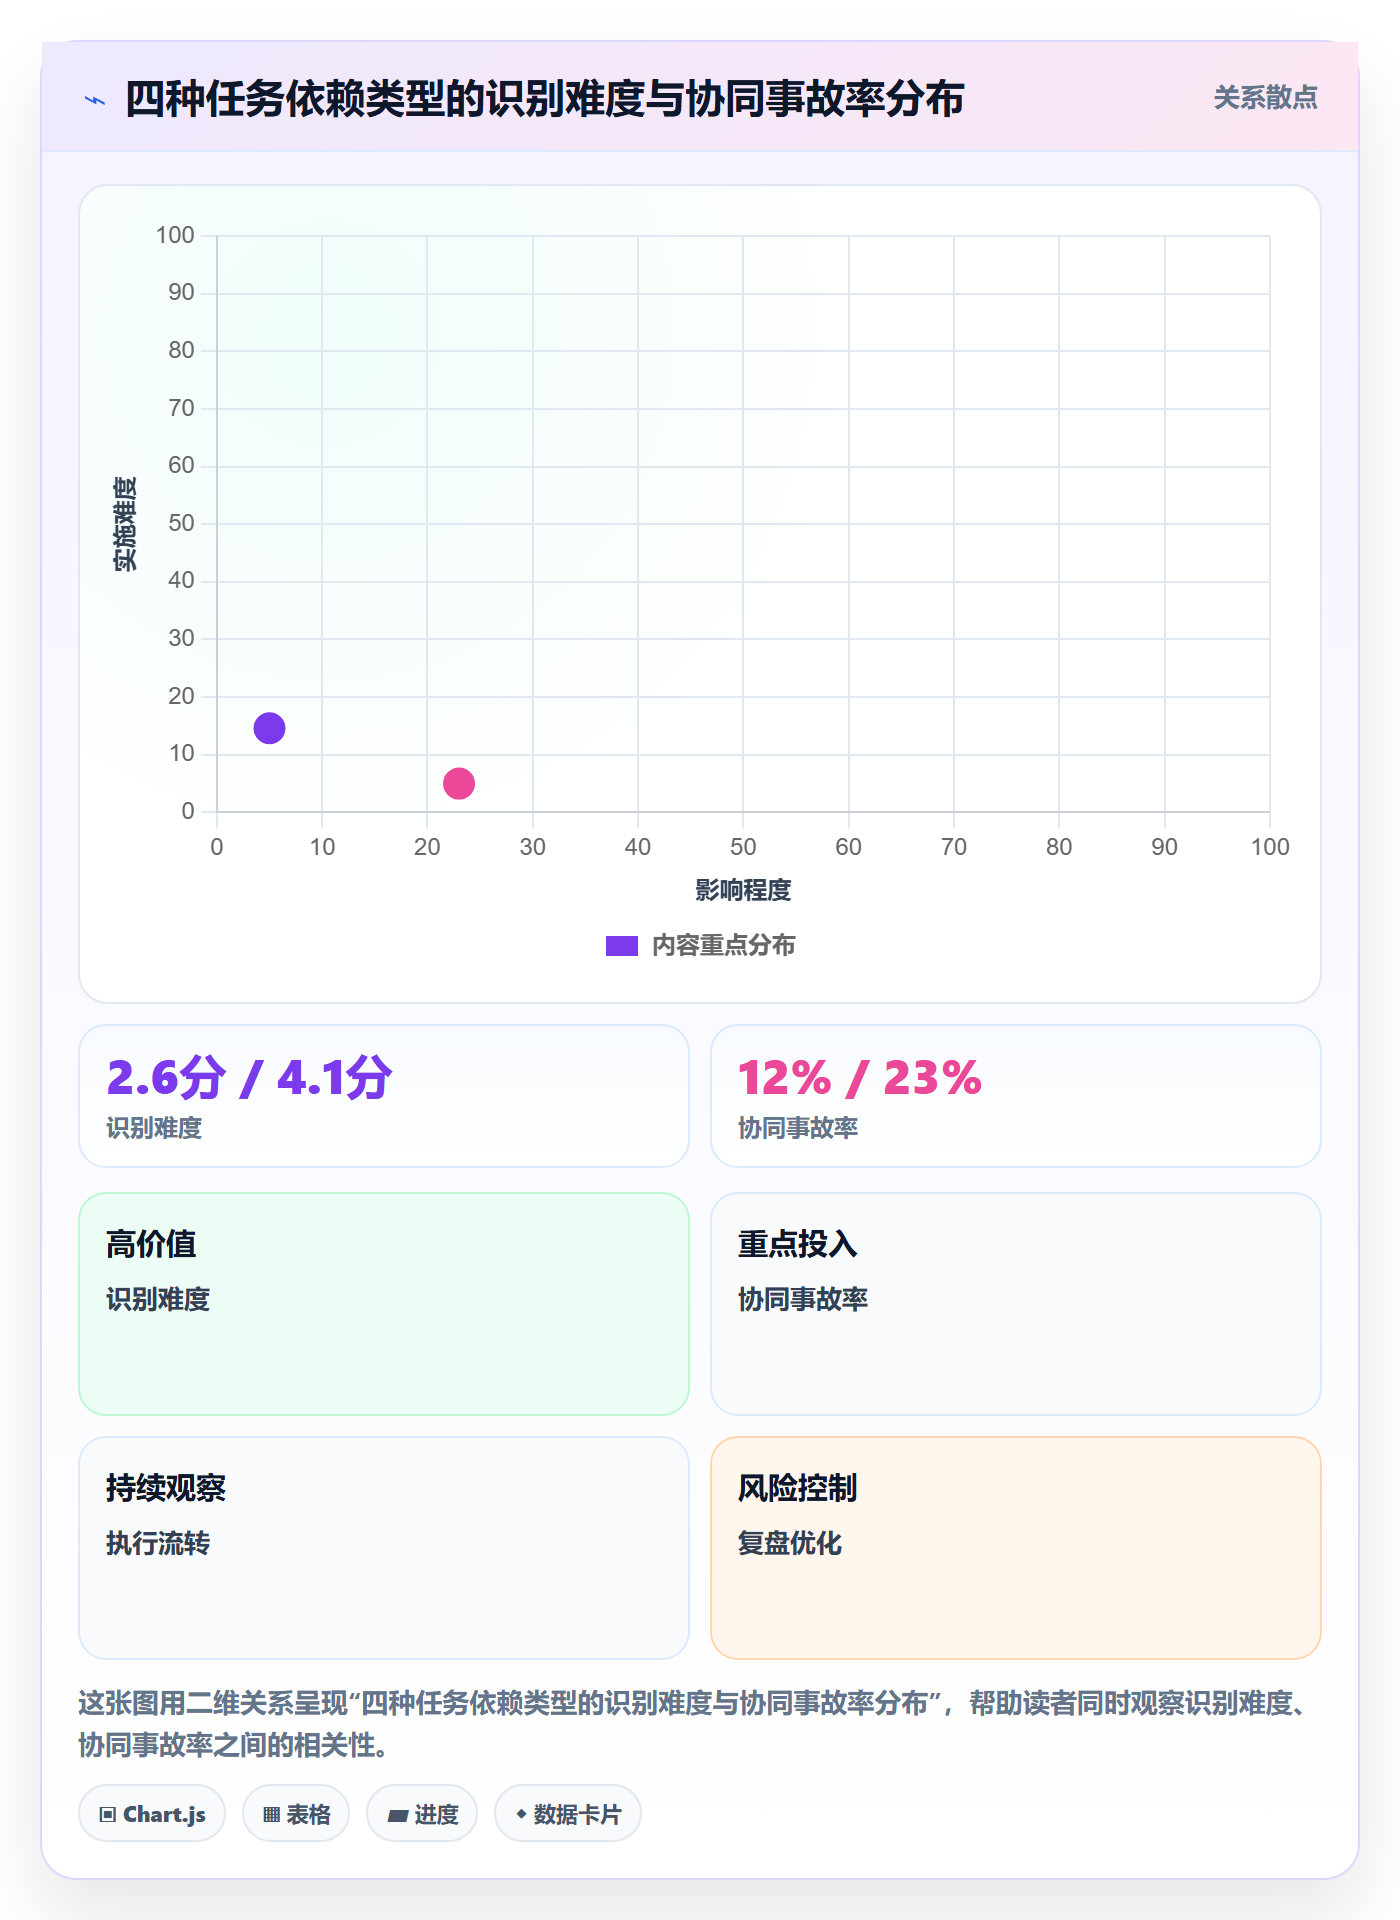Click the square icon in the Chart.js chip

click(108, 1815)
